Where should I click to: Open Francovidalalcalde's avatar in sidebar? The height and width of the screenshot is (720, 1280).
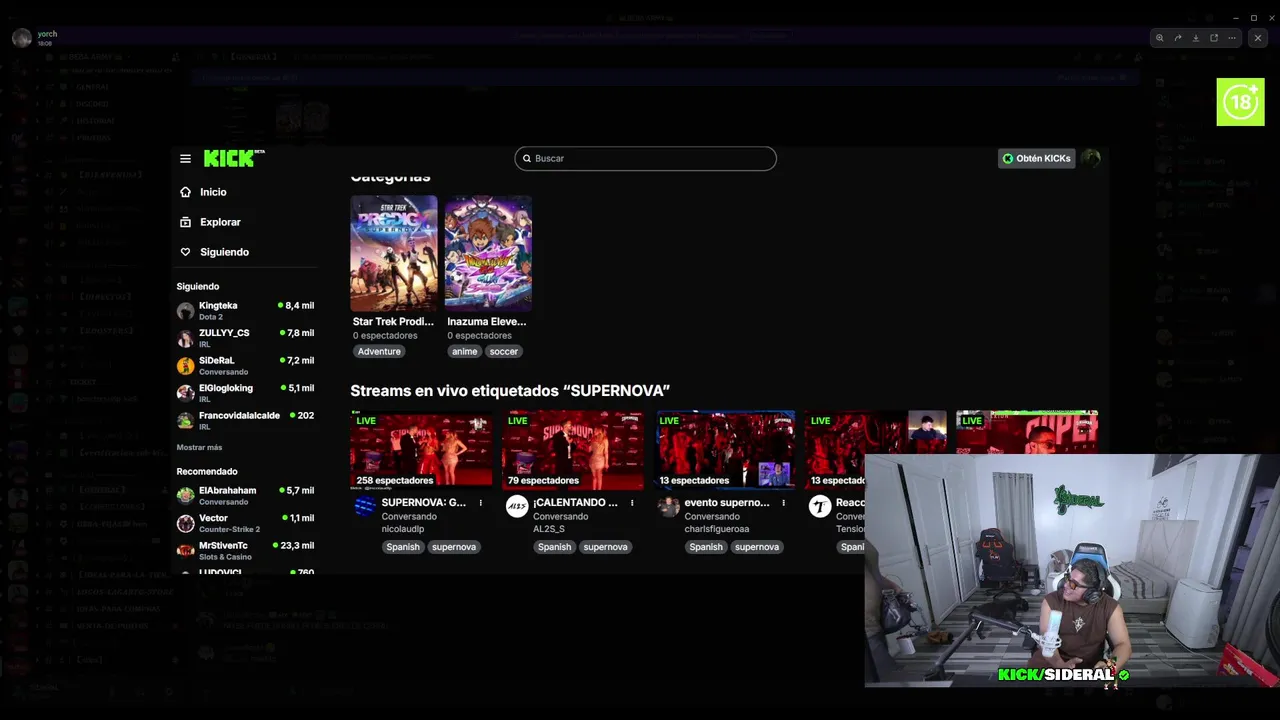pyautogui.click(x=185, y=421)
